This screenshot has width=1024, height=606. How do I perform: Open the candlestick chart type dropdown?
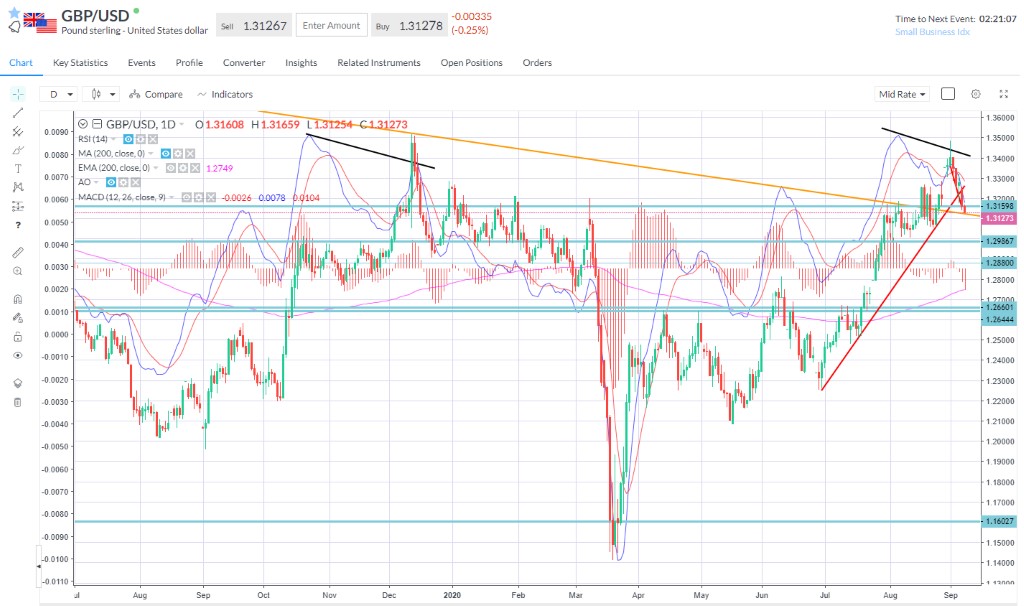(x=103, y=94)
